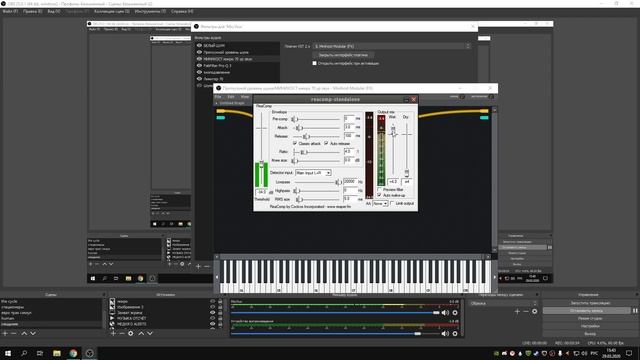Viewport: 640px width, 360px height.
Task: Switch to Chrome from the taskbar
Action: pyautogui.click(x=73, y=353)
